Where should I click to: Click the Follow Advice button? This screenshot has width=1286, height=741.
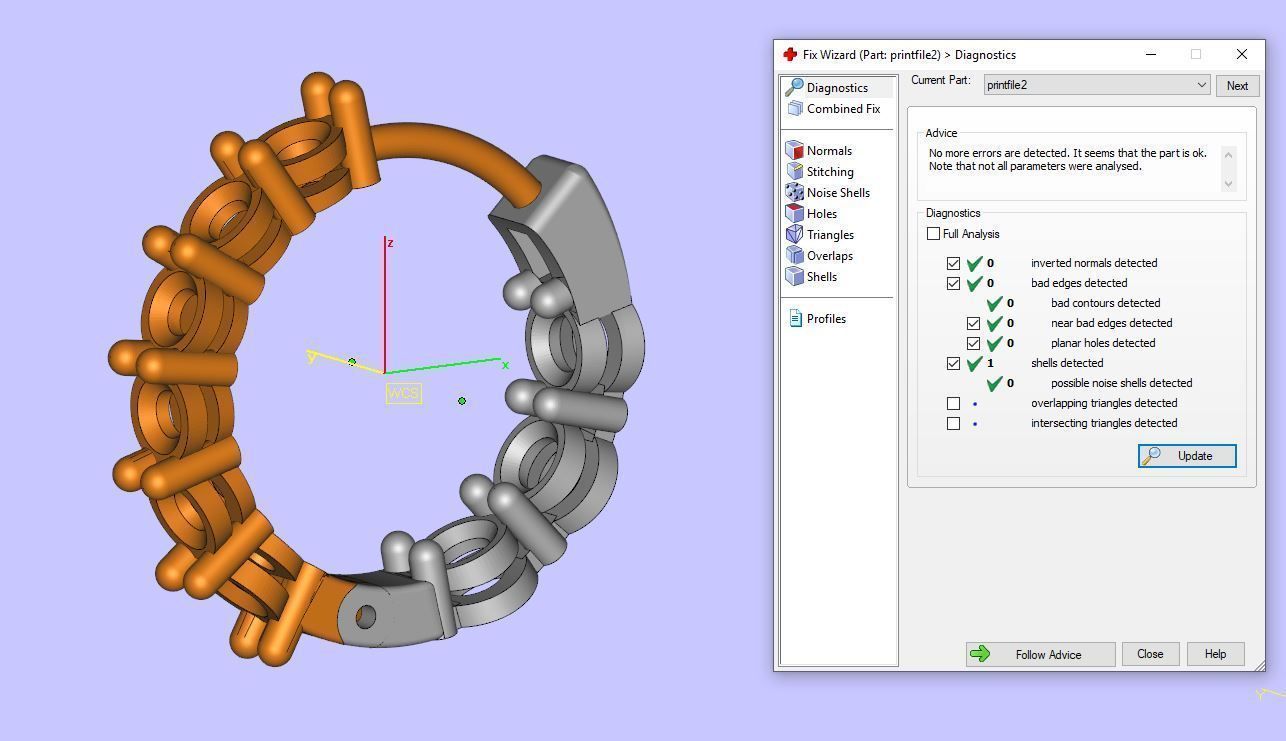click(1040, 654)
